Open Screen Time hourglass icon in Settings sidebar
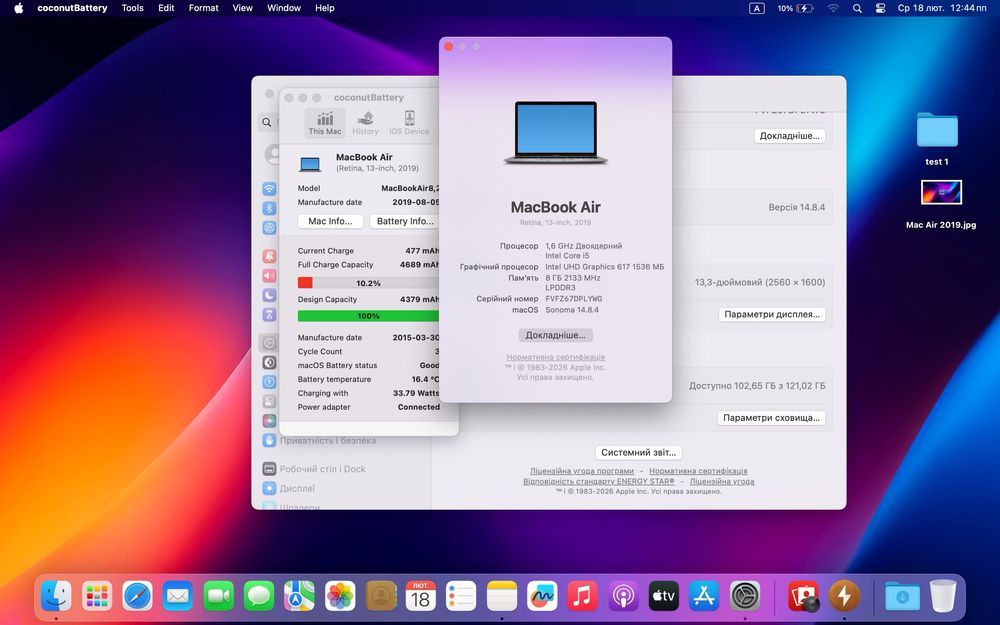 click(x=270, y=314)
